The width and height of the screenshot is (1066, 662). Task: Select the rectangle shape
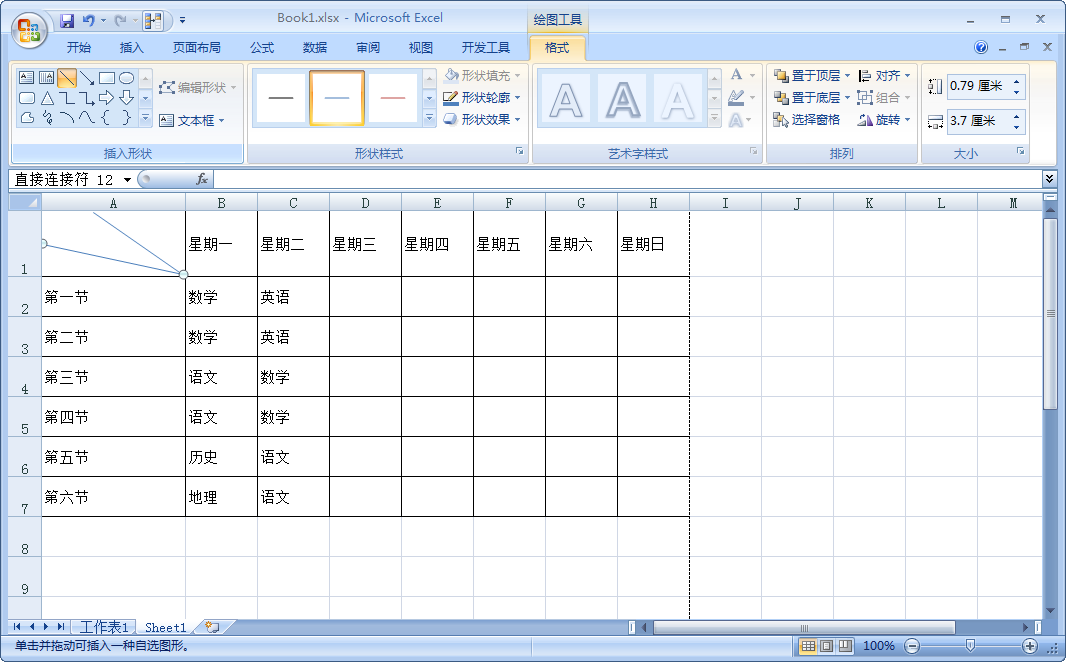tap(106, 77)
